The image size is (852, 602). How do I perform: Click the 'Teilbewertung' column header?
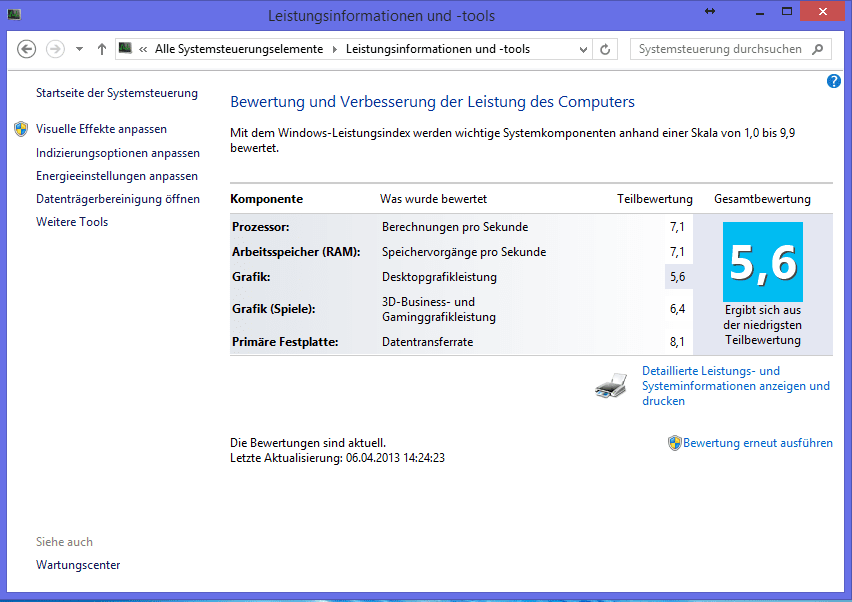point(655,199)
